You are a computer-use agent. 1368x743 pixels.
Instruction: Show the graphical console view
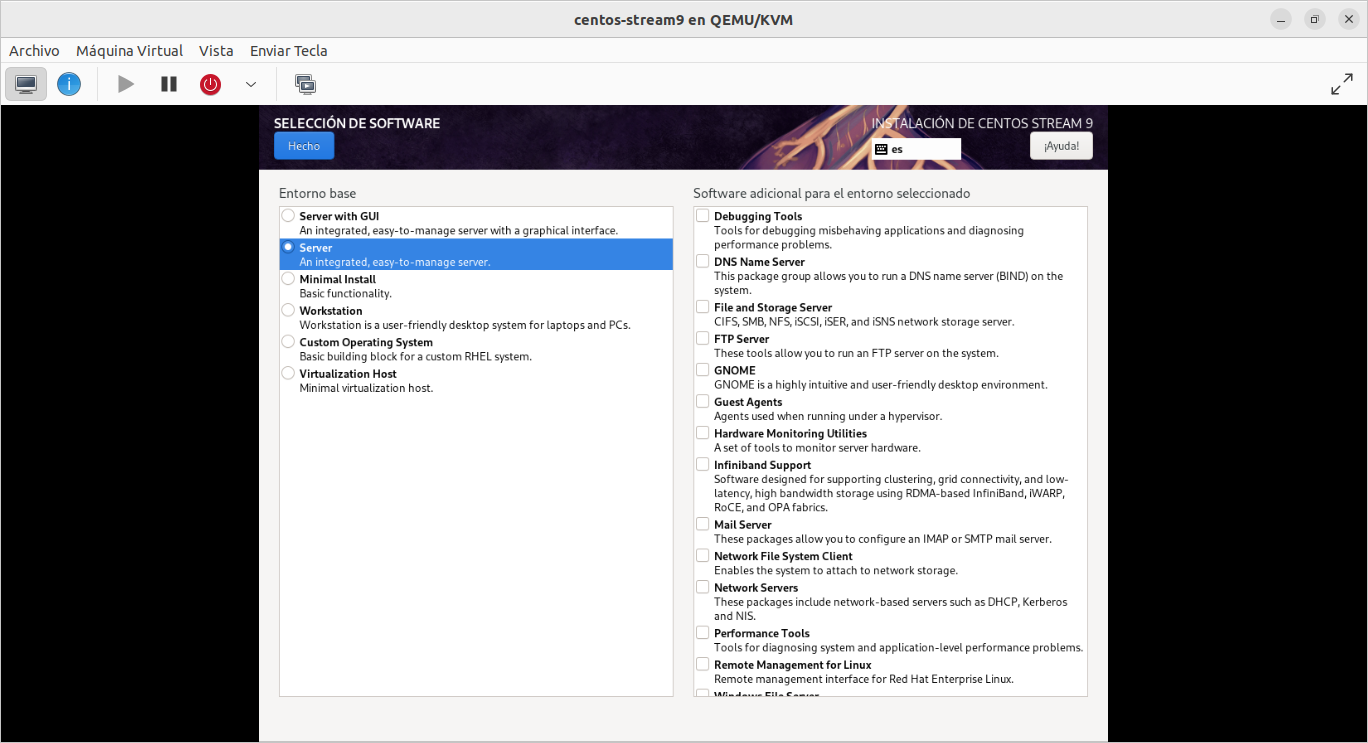(27, 84)
